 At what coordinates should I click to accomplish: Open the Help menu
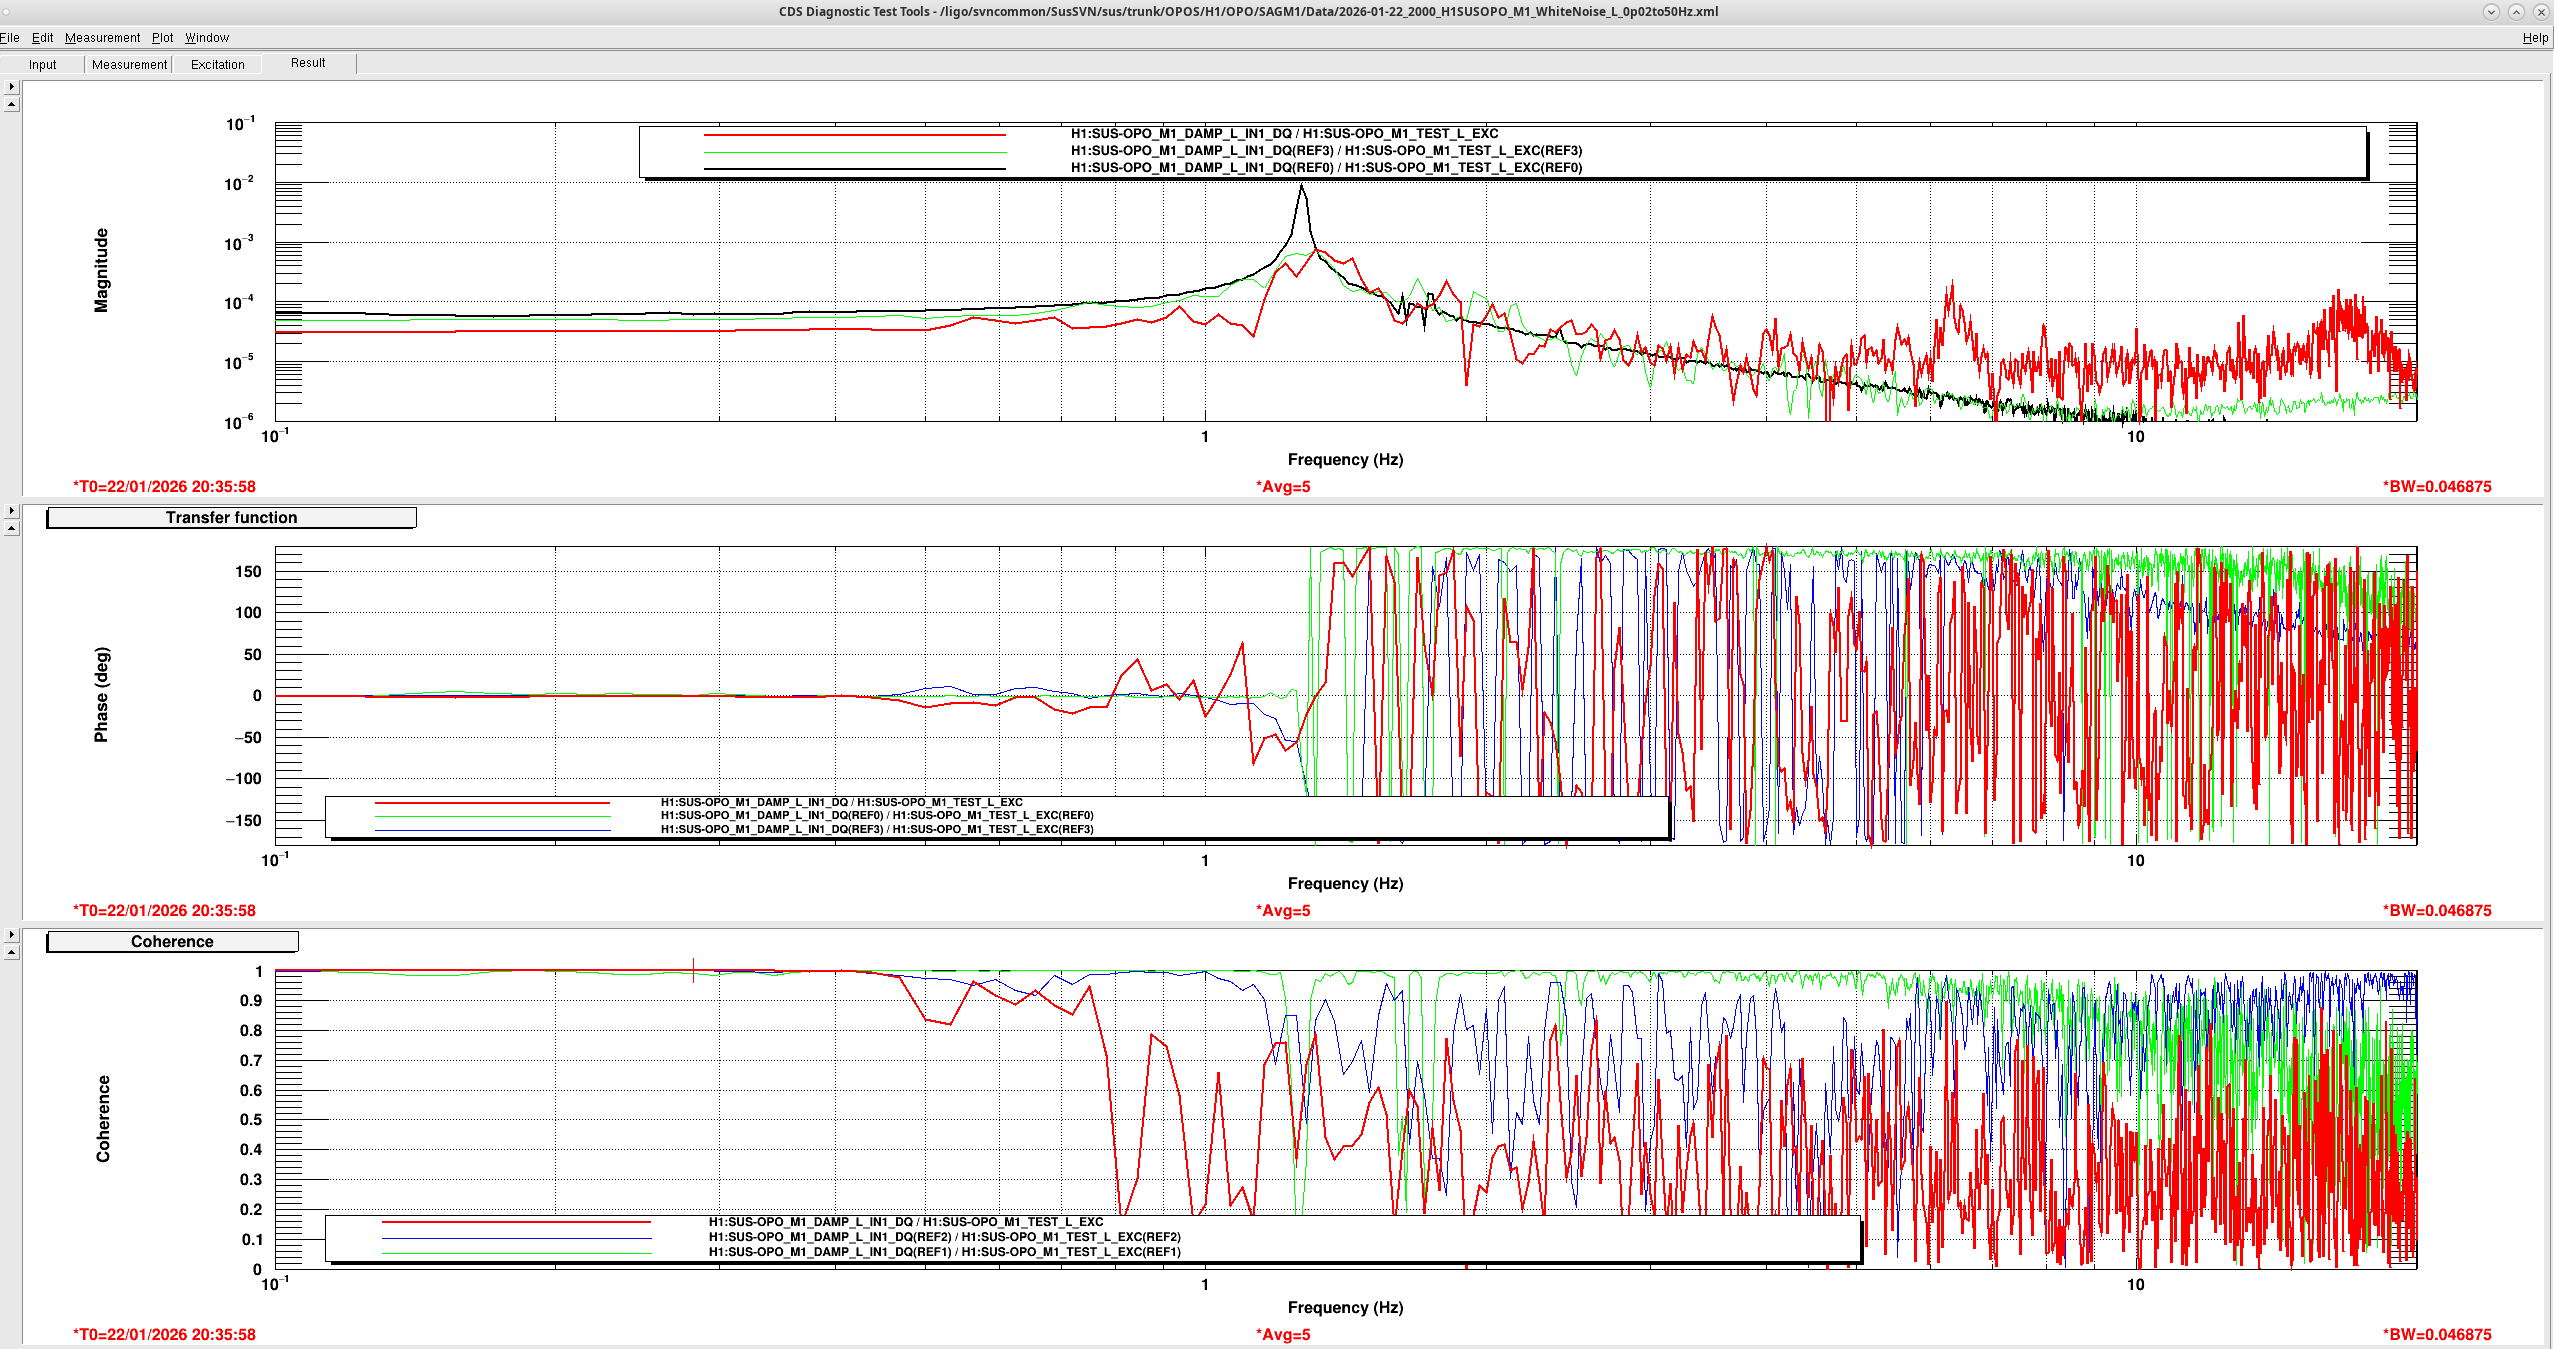[2534, 38]
